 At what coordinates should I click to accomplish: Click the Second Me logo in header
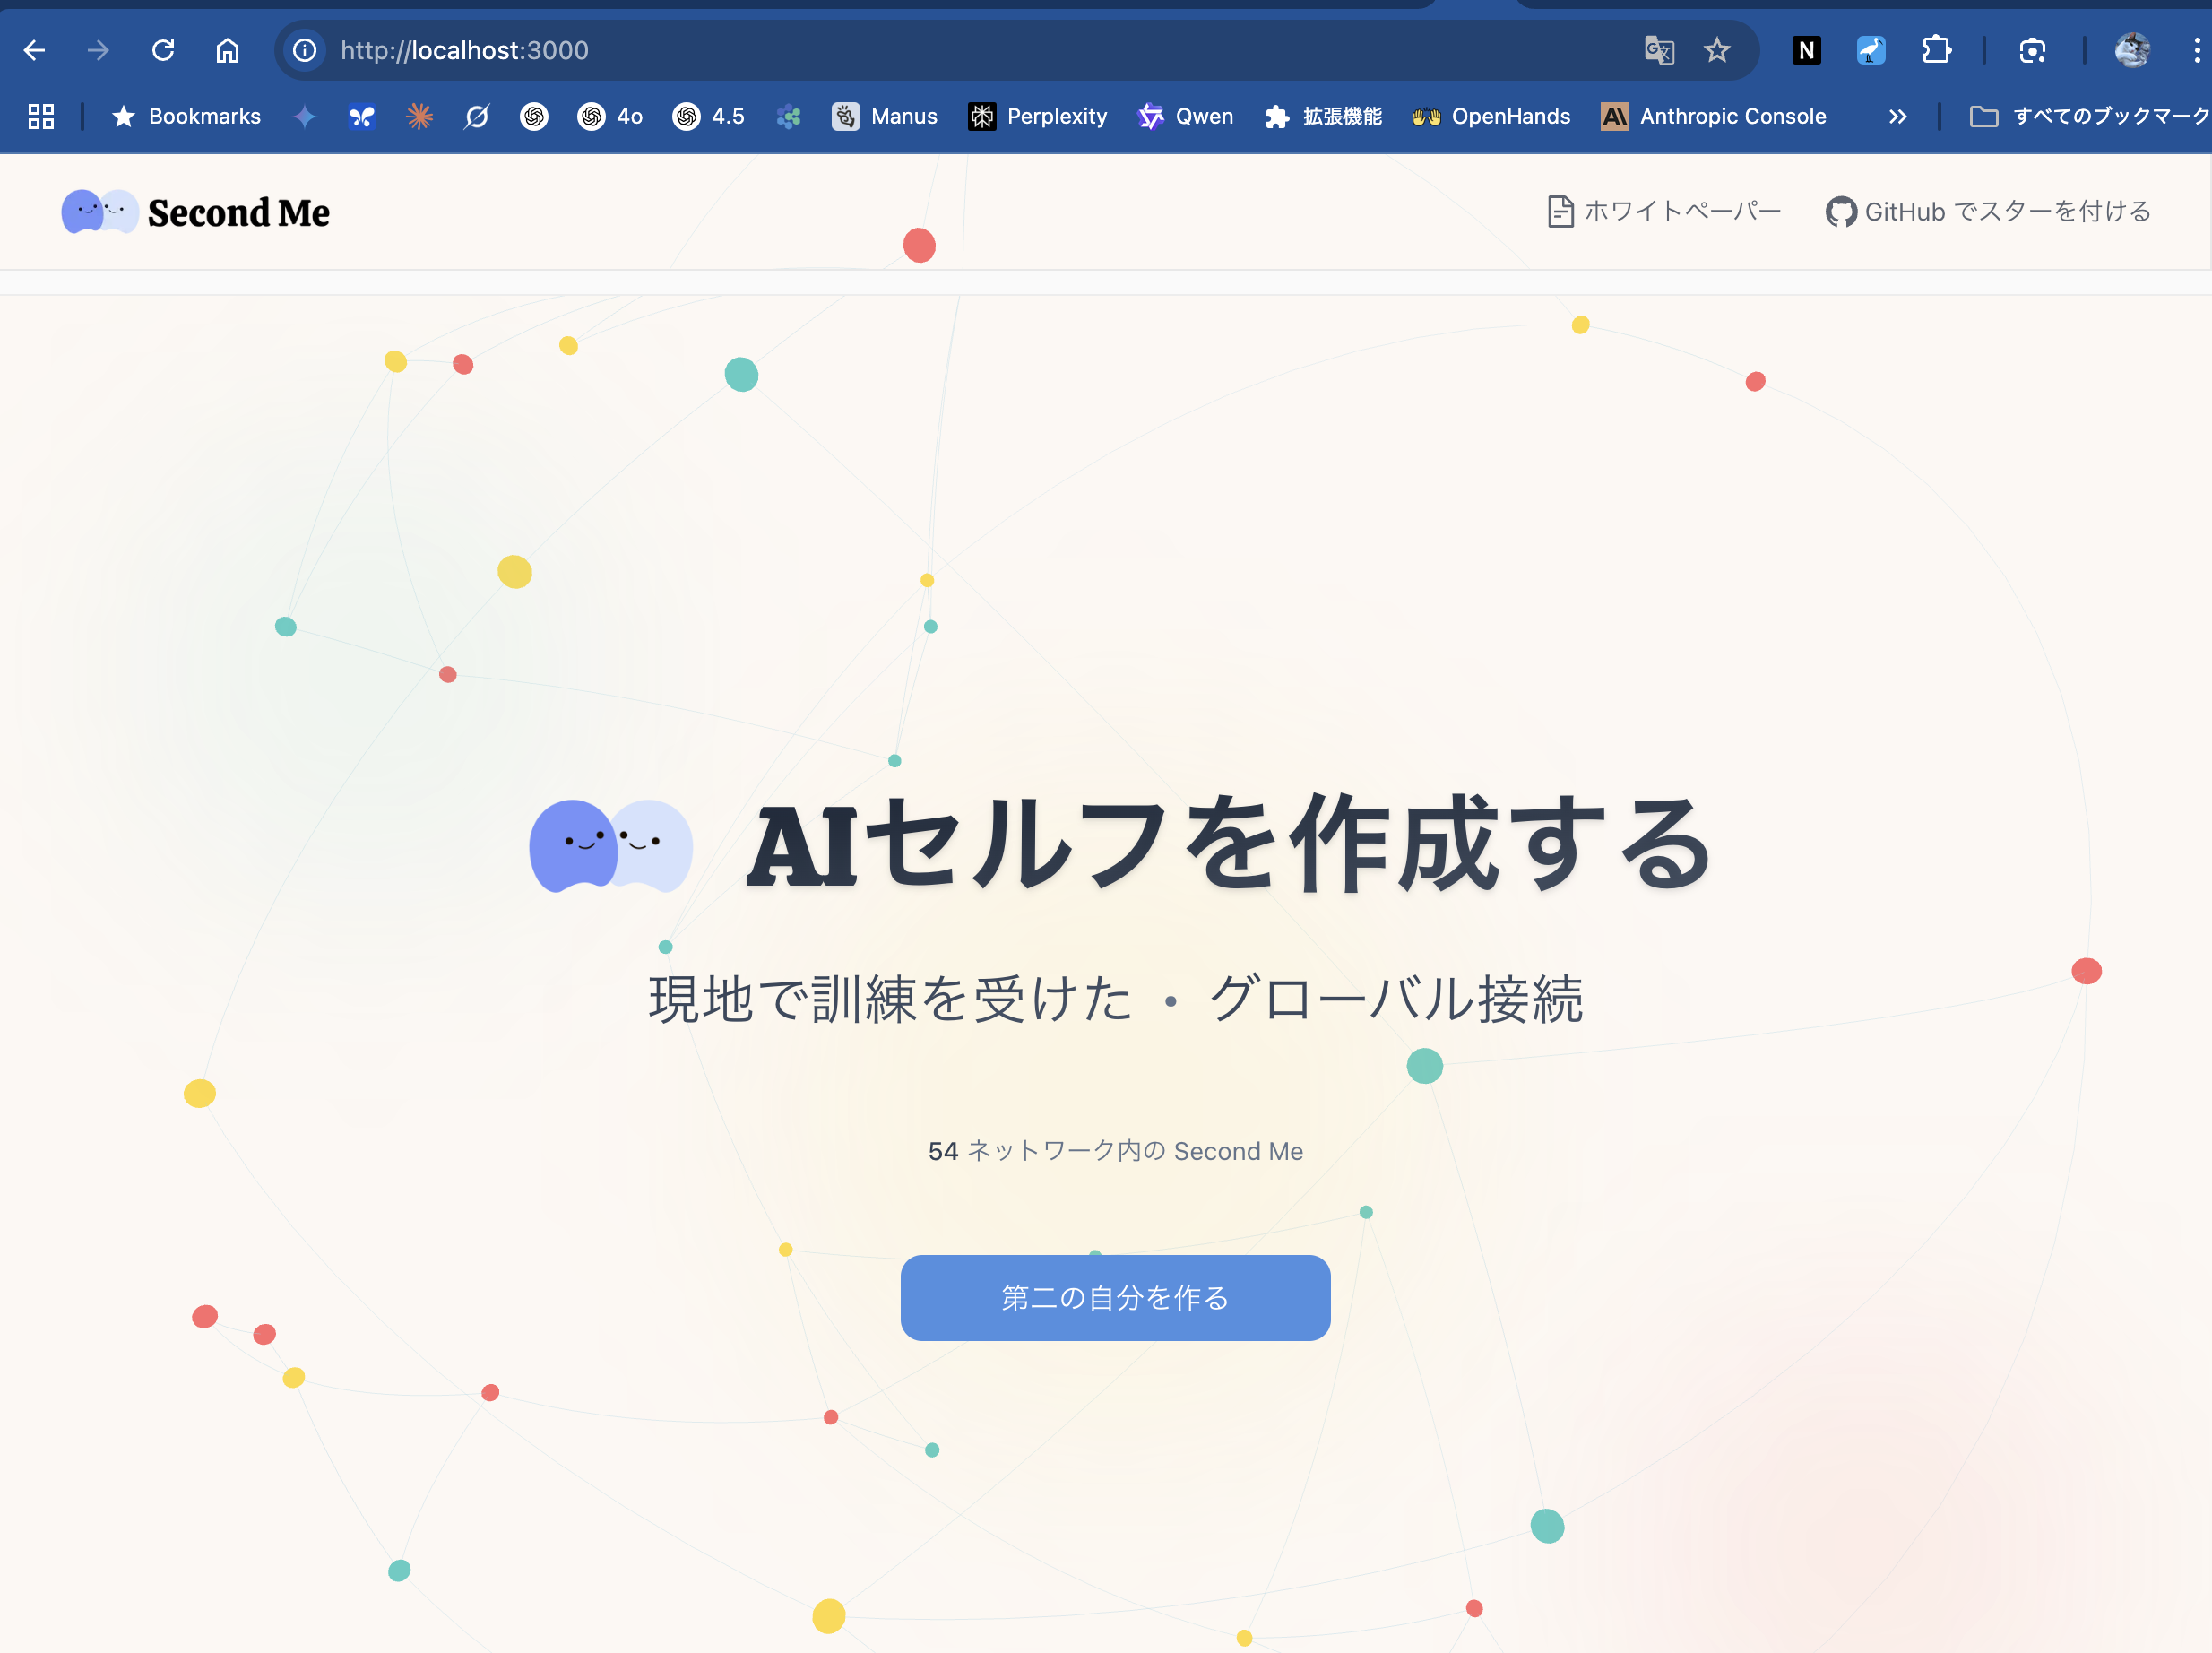click(x=196, y=212)
